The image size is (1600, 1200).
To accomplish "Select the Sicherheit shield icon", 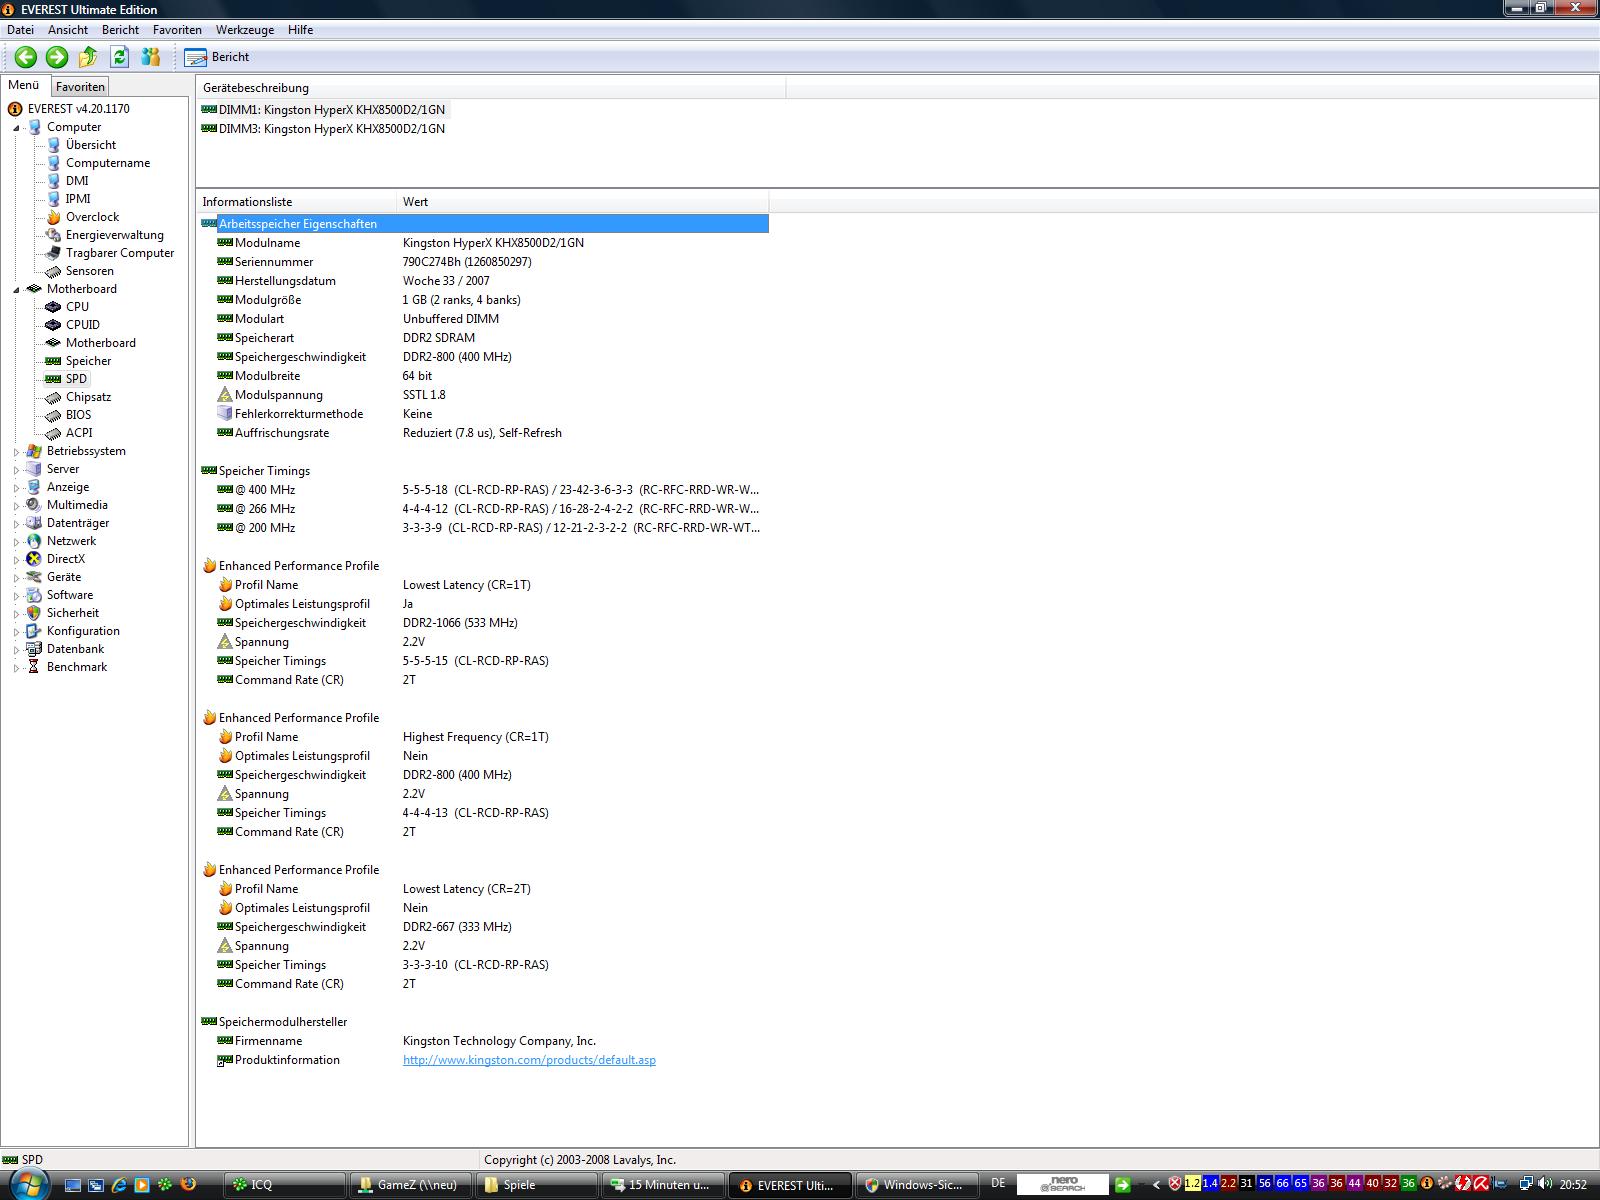I will pyautogui.click(x=34, y=613).
